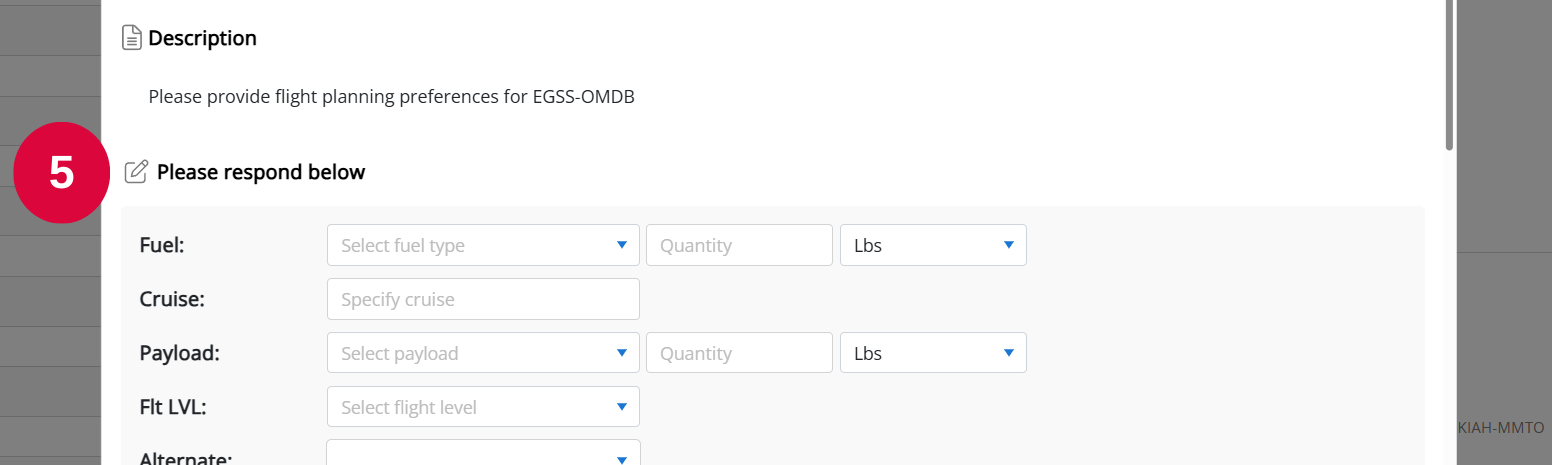Click the KIAH-MMTO entry in the background

point(1501,428)
